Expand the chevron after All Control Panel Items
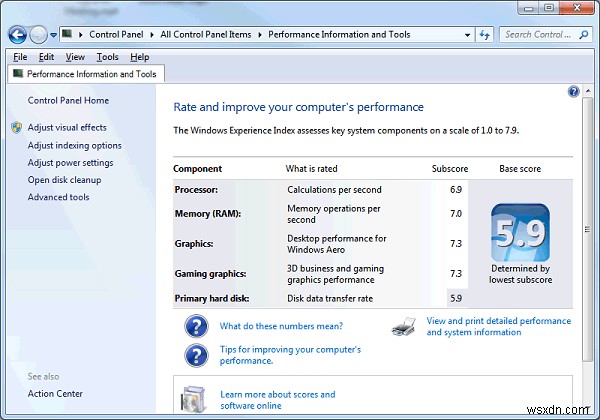 [x=260, y=35]
